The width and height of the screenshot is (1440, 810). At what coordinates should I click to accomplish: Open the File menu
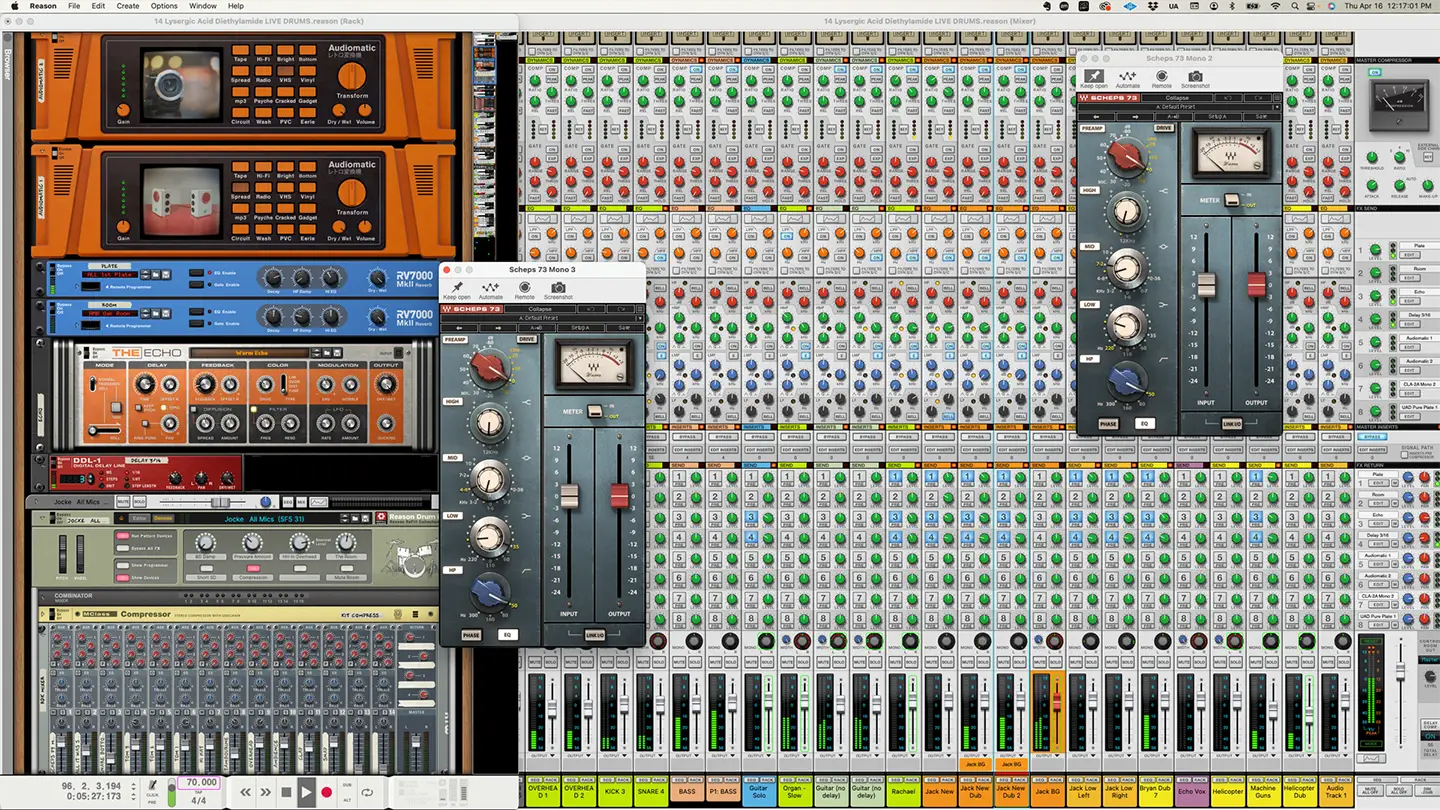(x=74, y=6)
